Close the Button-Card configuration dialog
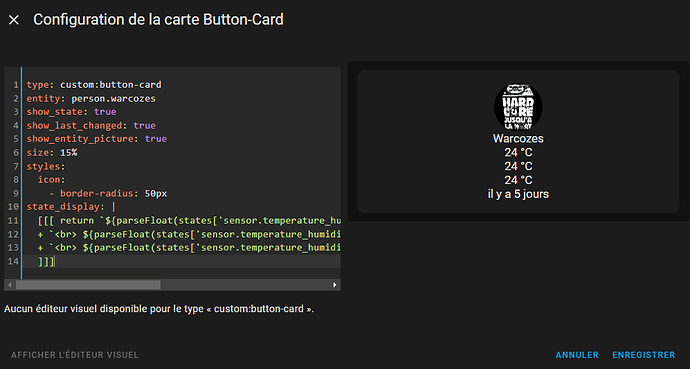The image size is (690, 369). (x=14, y=20)
